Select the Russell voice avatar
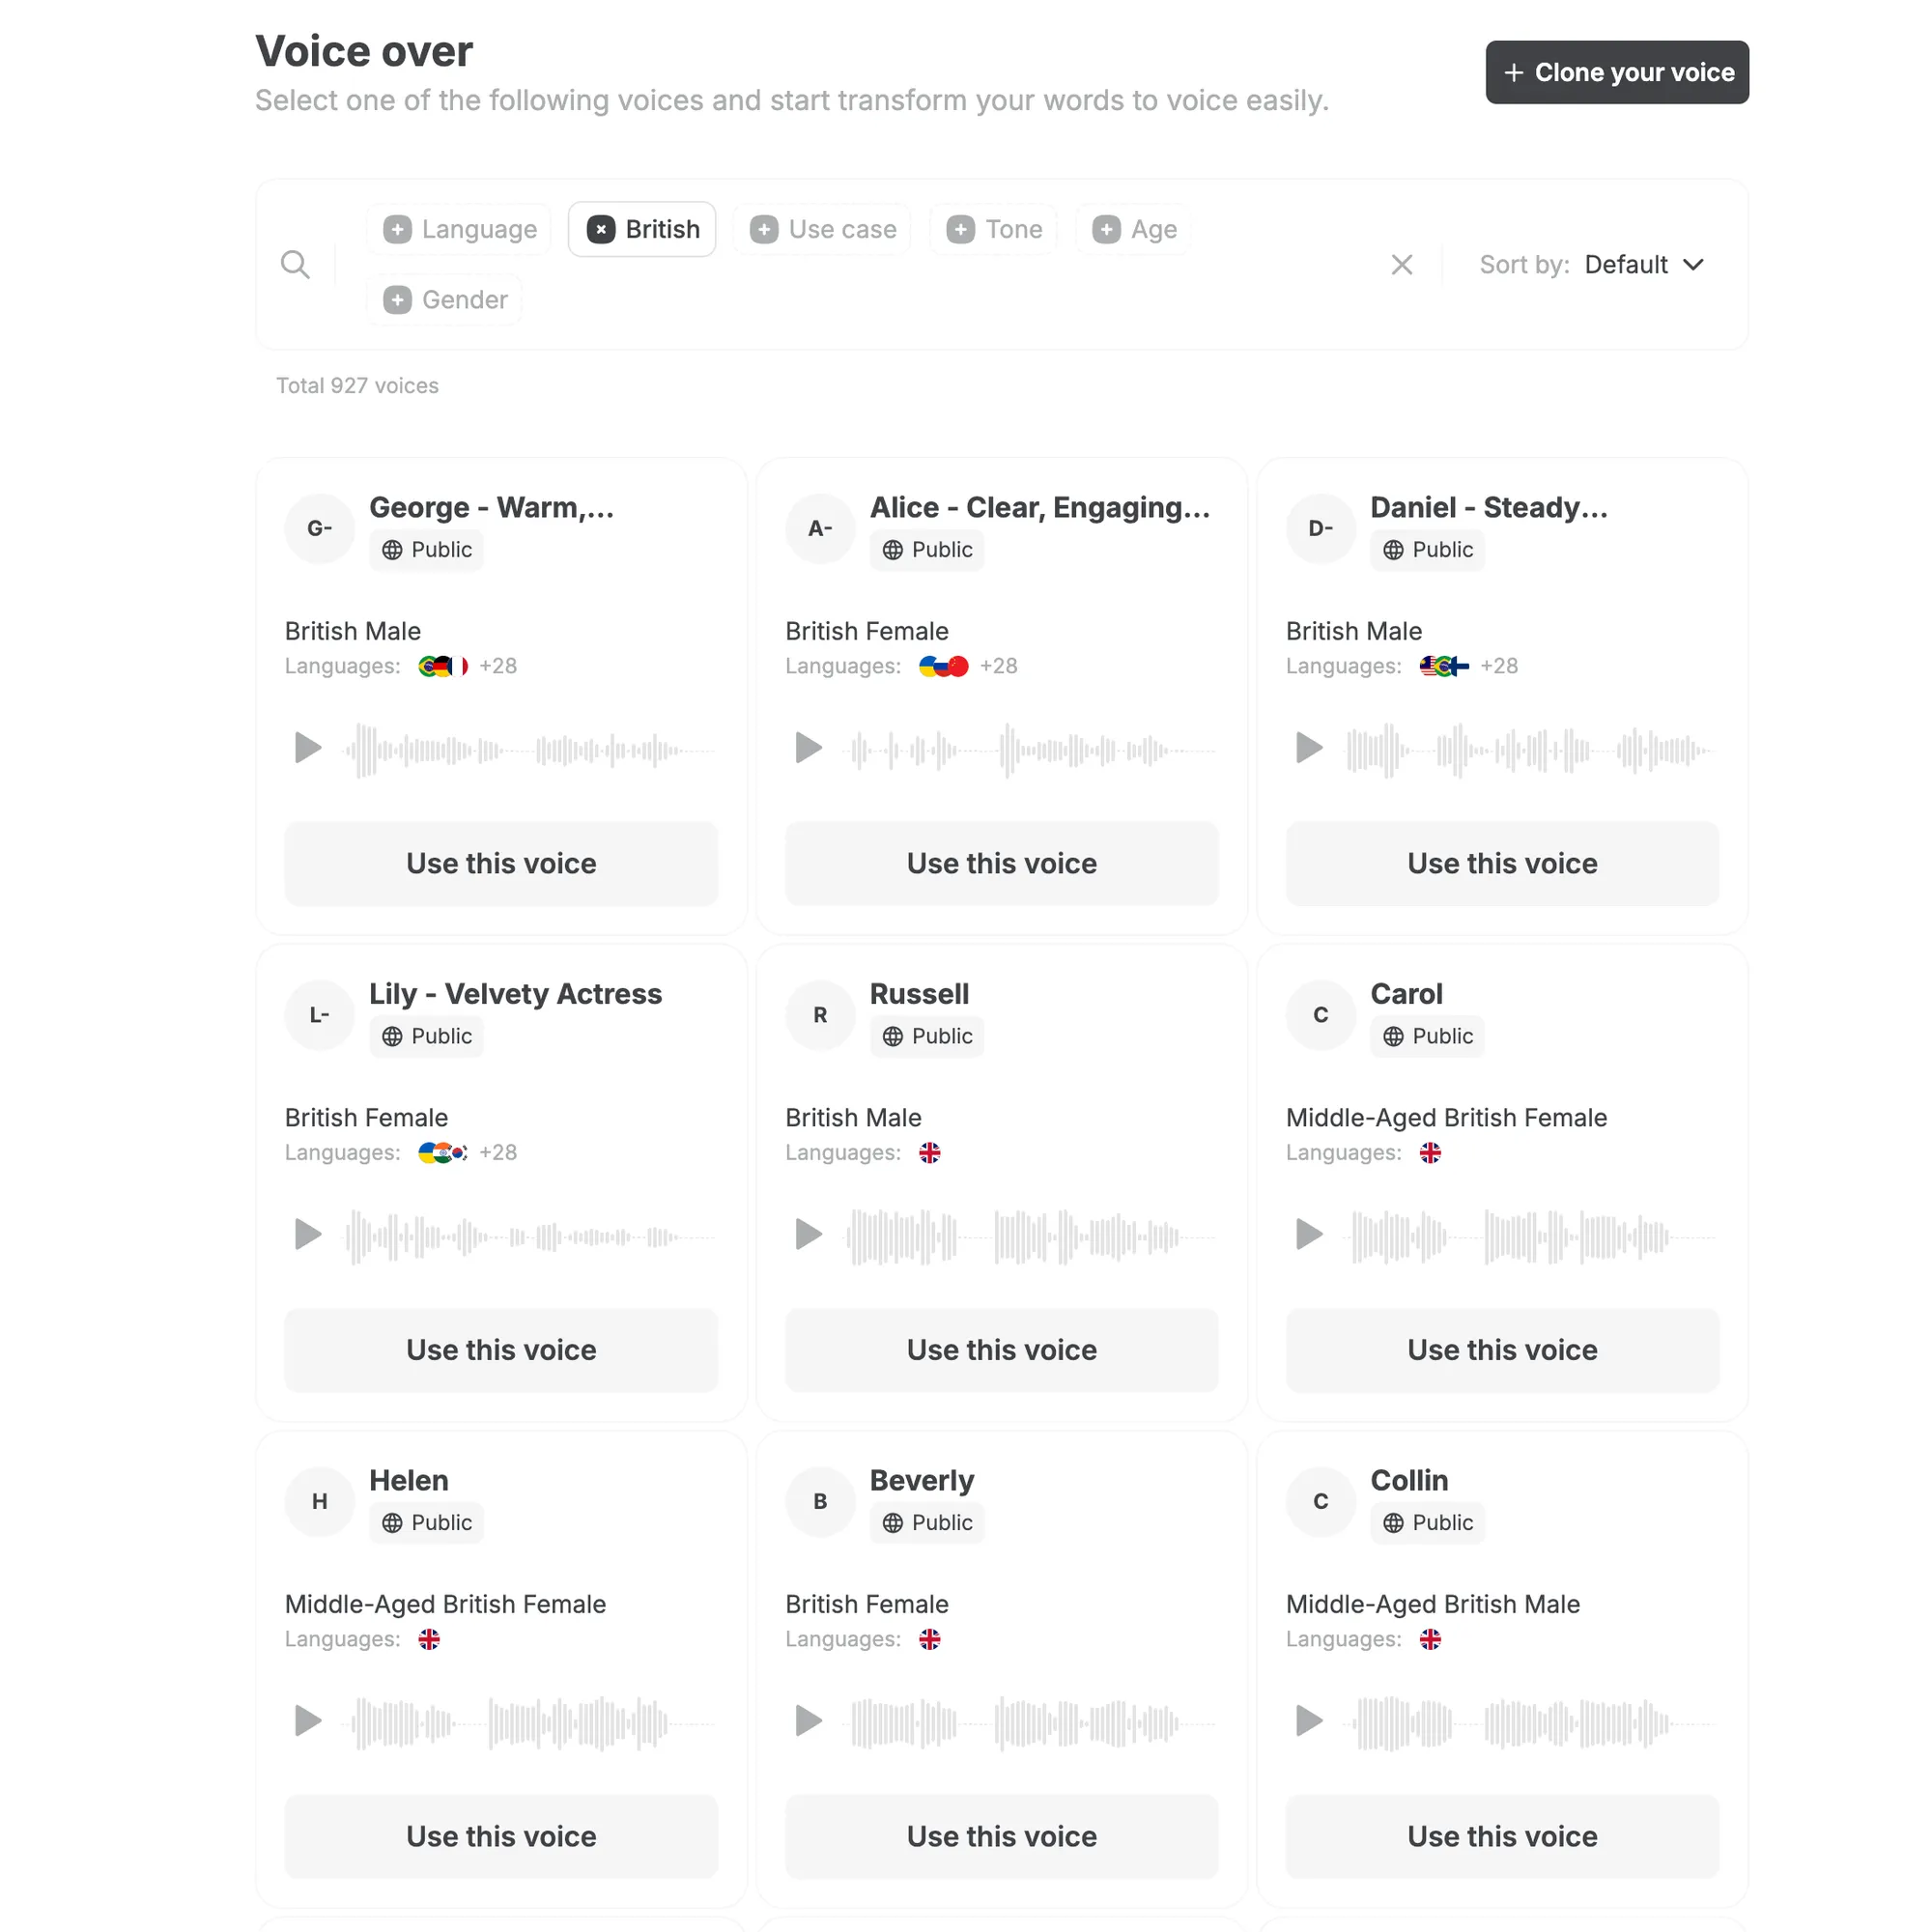This screenshot has width=1932, height=1932. [x=820, y=1015]
